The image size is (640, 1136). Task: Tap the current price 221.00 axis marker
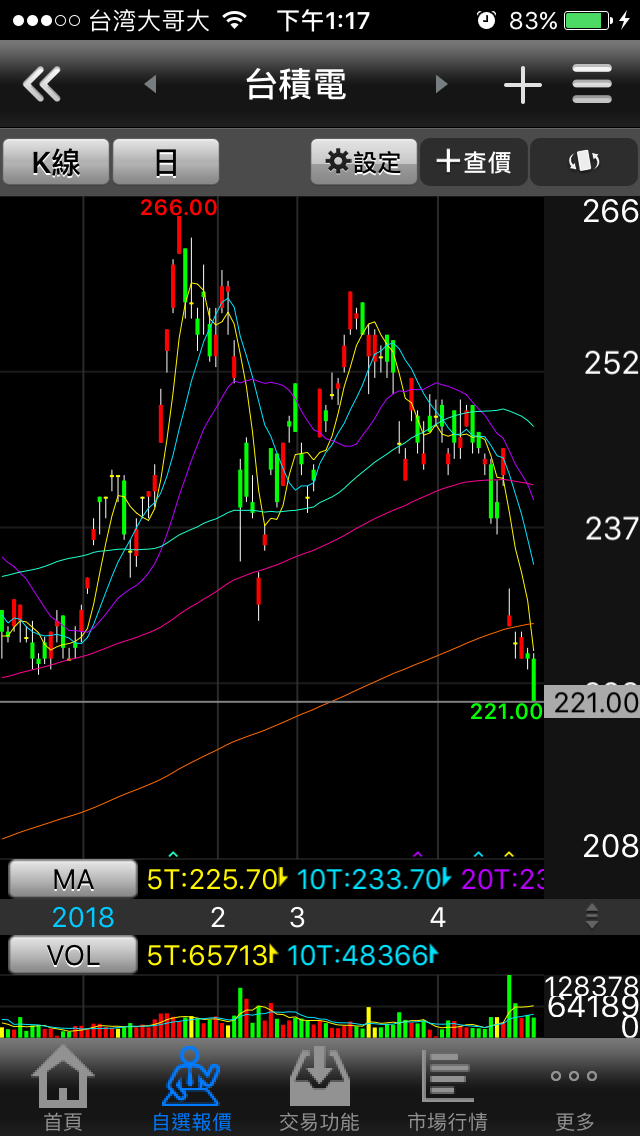coord(591,702)
